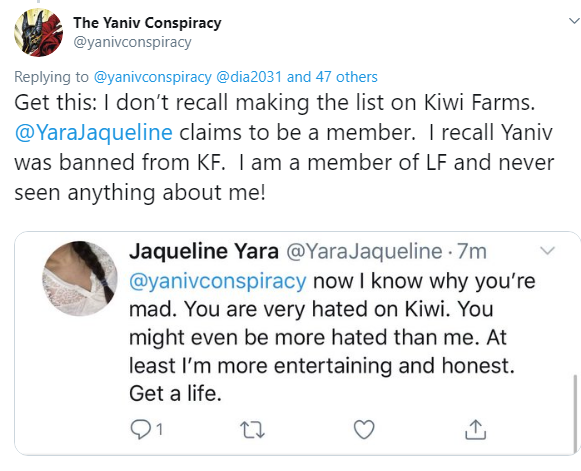The height and width of the screenshot is (471, 581).
Task: Click the gray @yanivconspiracy handle under name
Action: 132,42
